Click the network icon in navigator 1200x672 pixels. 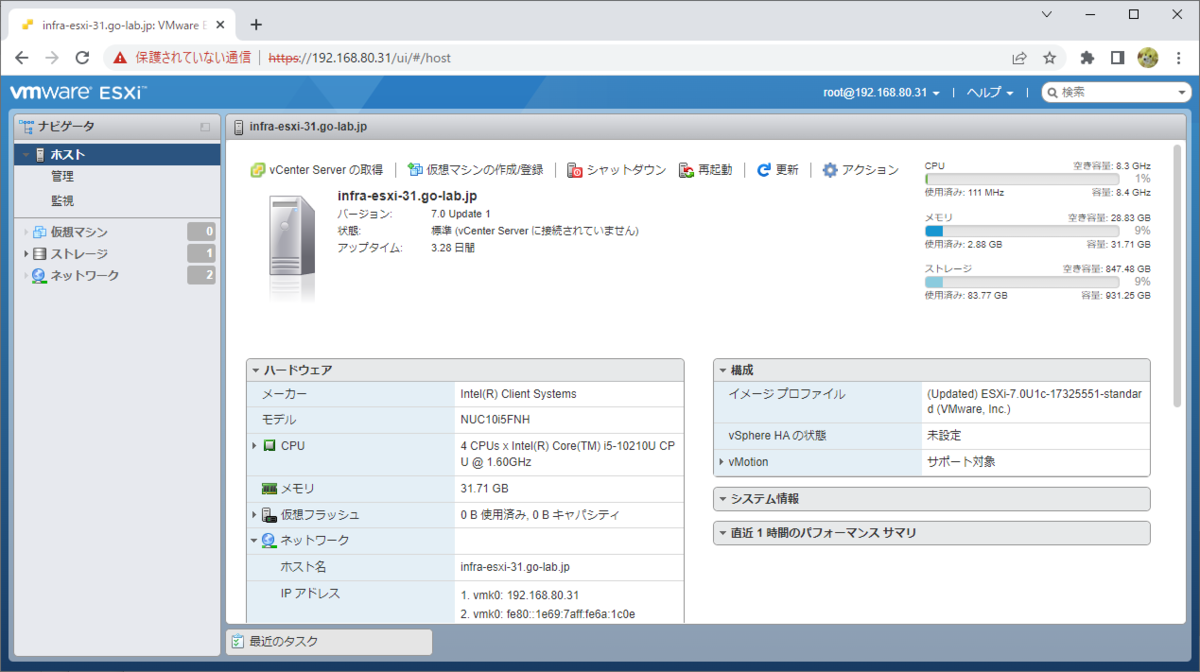pos(40,275)
